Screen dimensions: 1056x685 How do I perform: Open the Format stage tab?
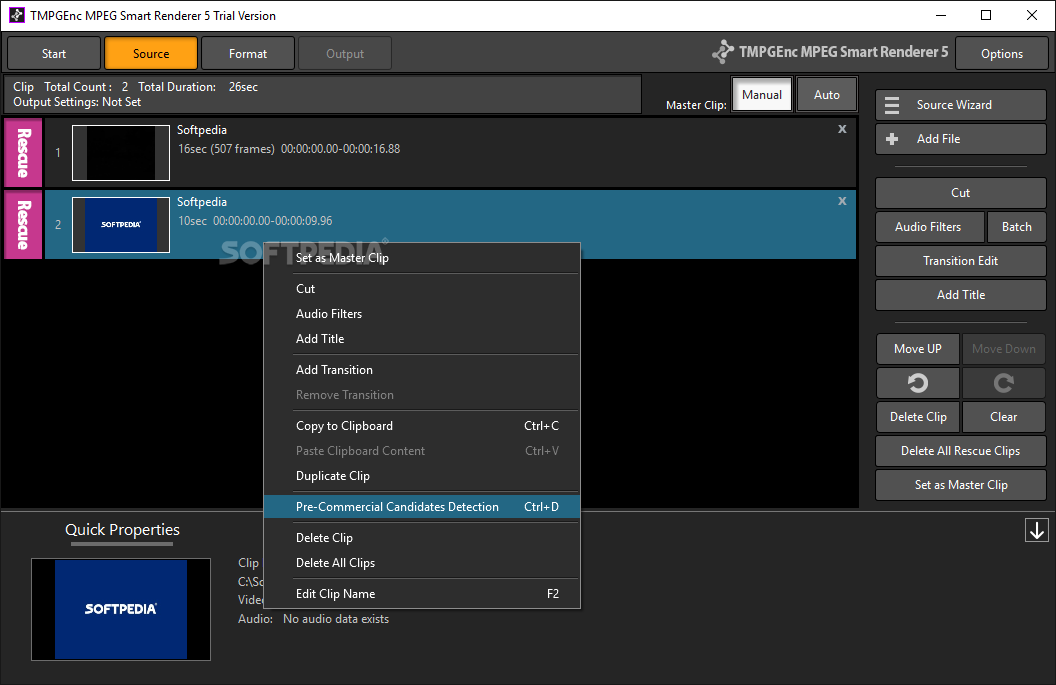(248, 53)
